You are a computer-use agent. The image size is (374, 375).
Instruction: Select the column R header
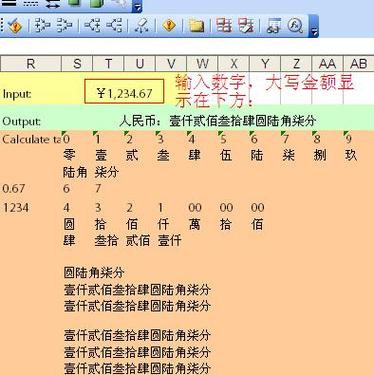coord(31,63)
